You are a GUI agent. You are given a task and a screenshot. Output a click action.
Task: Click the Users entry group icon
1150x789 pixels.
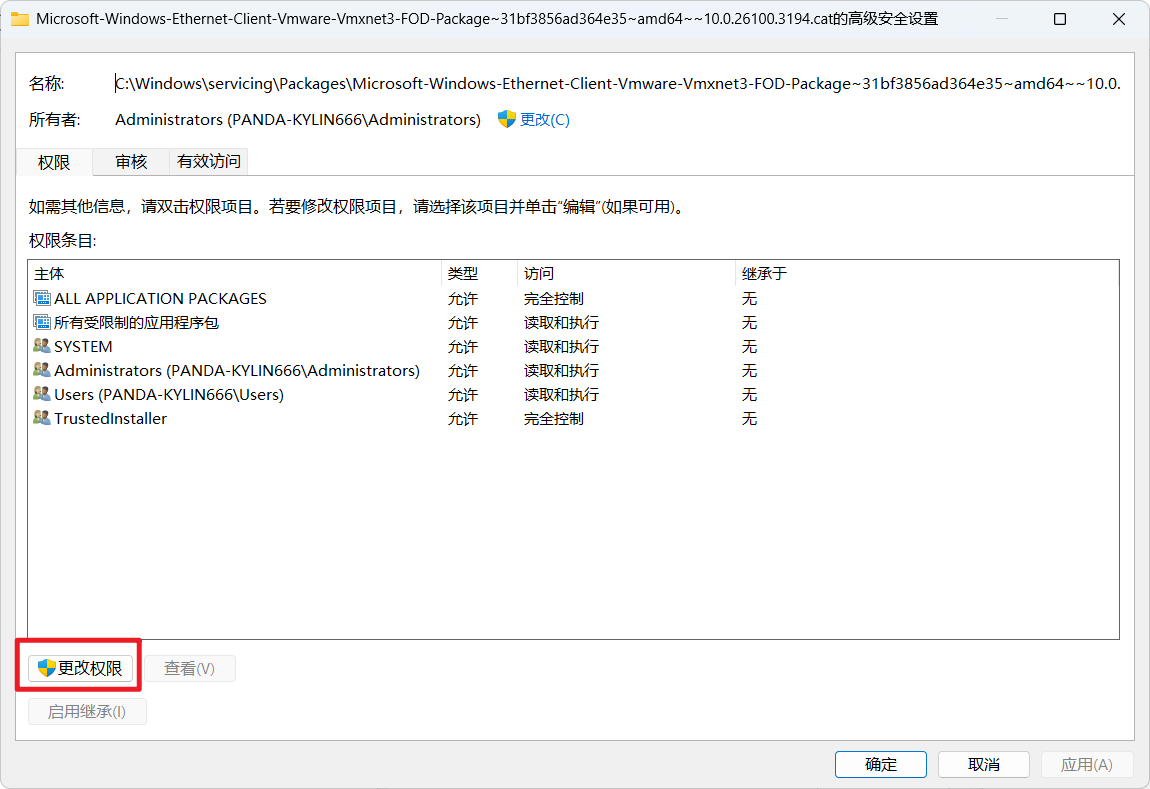[x=42, y=394]
